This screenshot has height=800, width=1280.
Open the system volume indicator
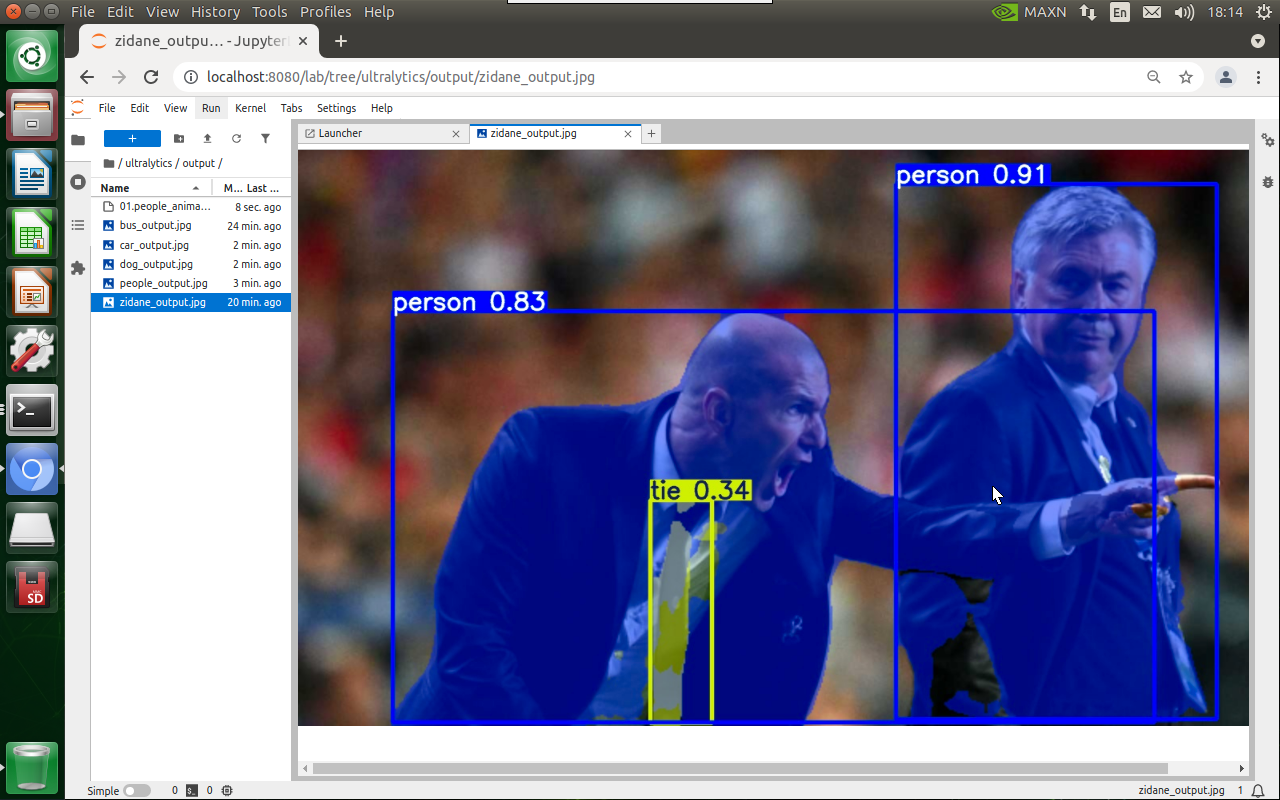pyautogui.click(x=1184, y=12)
